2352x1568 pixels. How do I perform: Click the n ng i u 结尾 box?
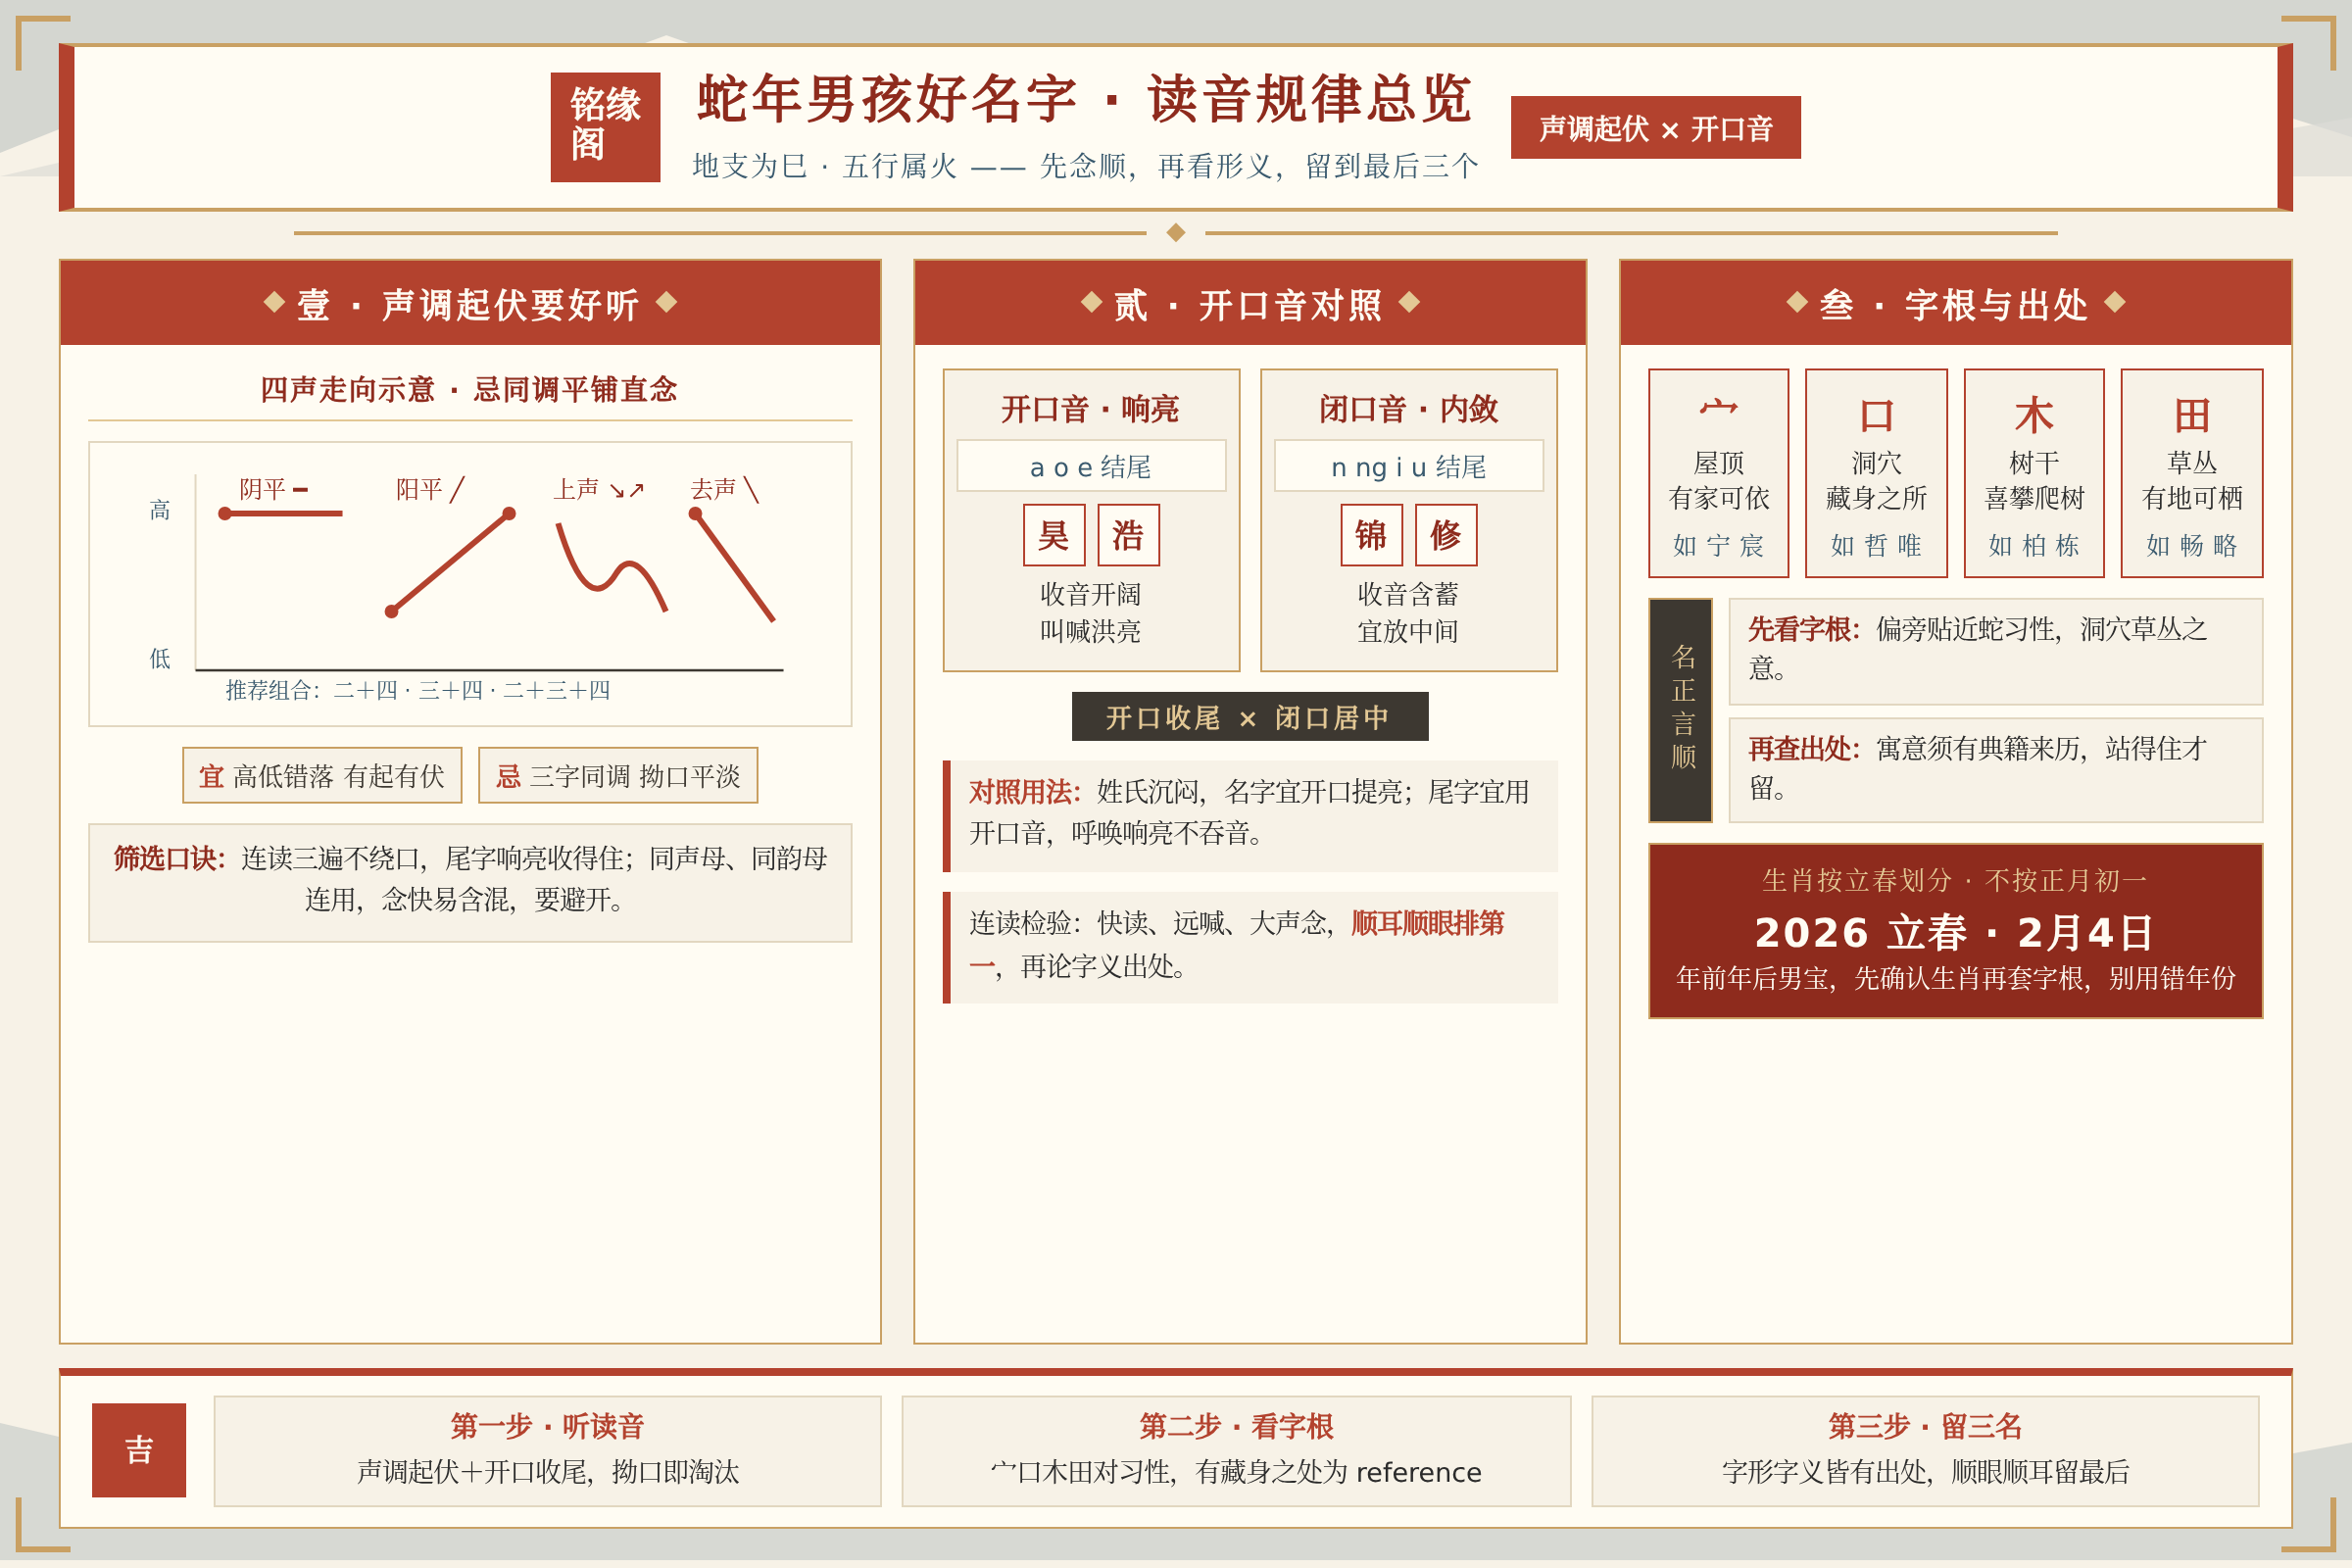(x=1409, y=466)
